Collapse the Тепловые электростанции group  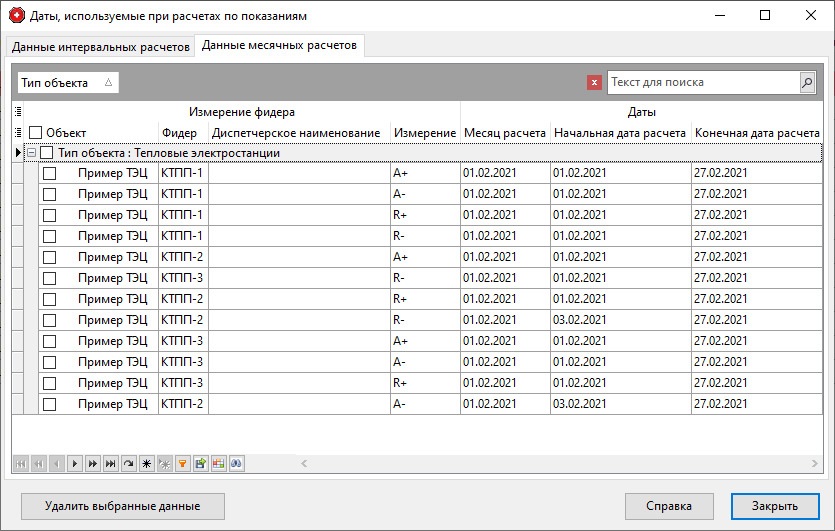coord(31,153)
